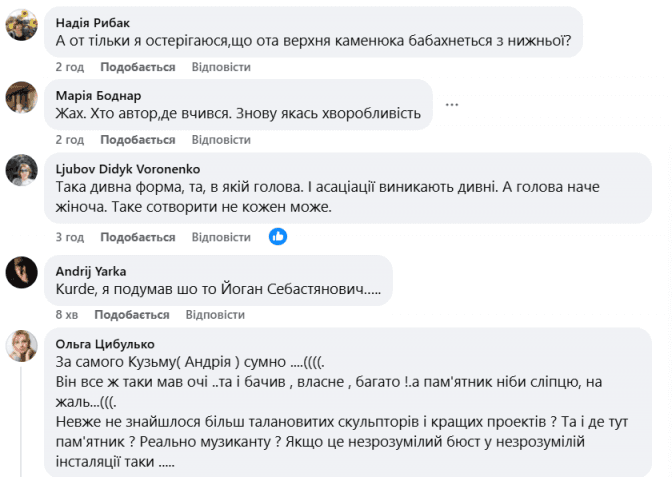The width and height of the screenshot is (672, 477).
Task: Open Надія Рибак's profile name link
Action: [93, 23]
